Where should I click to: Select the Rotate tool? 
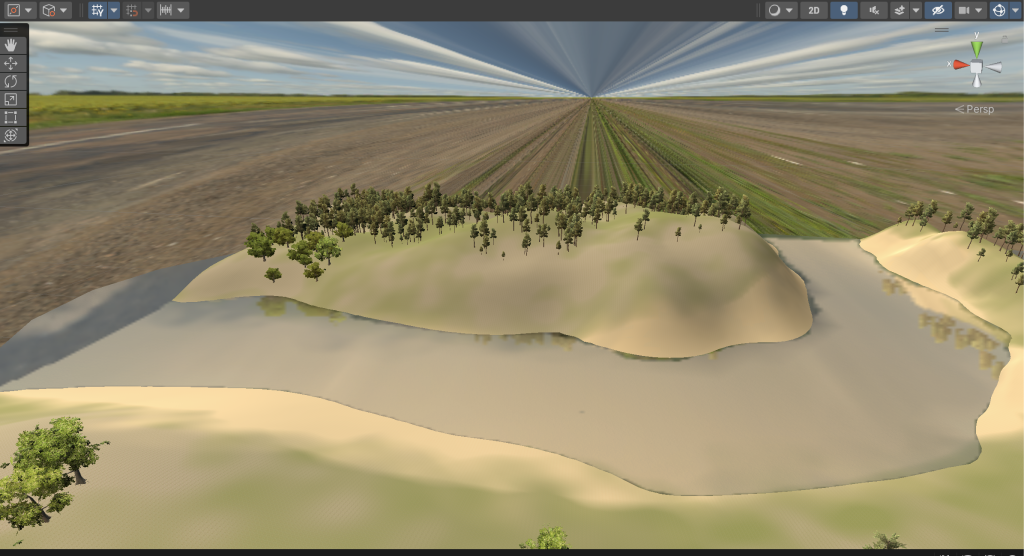pyautogui.click(x=11, y=81)
